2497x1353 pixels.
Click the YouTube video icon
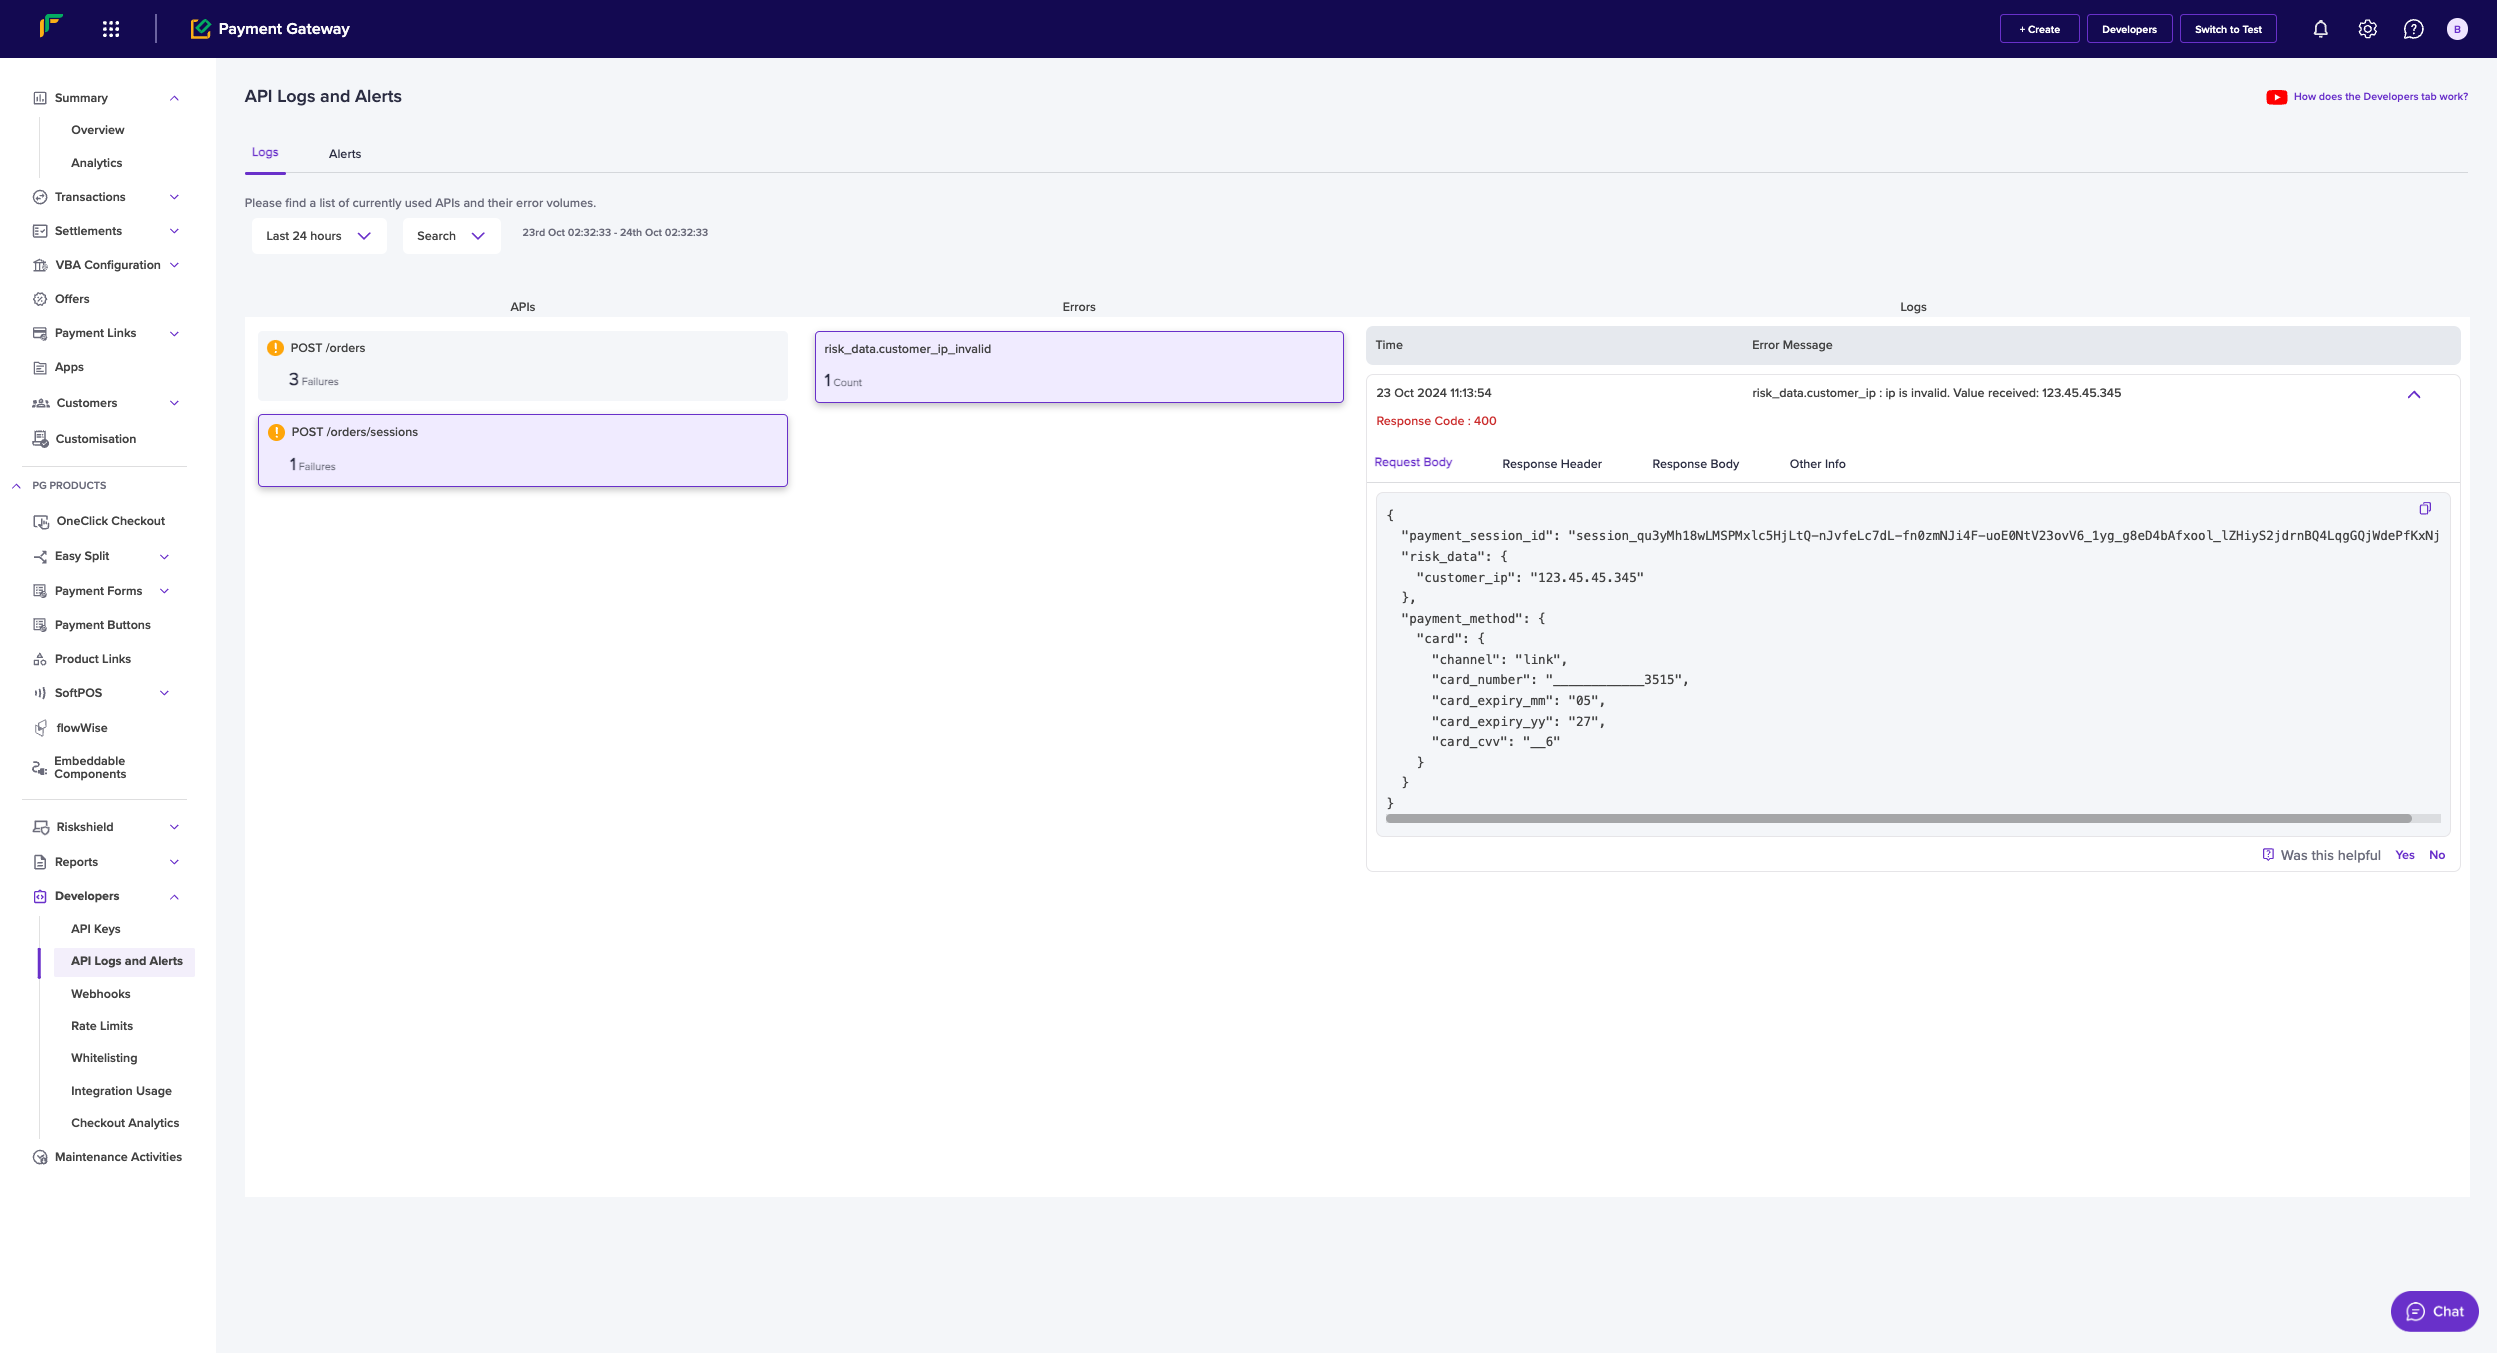[x=2276, y=97]
